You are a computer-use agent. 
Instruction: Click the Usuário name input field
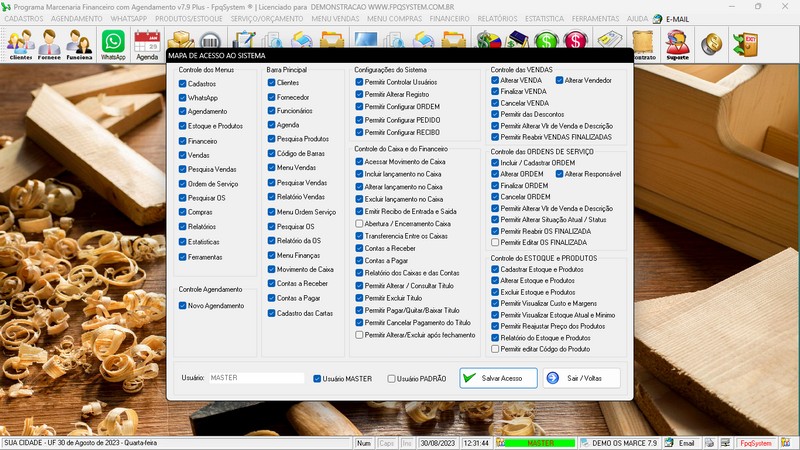click(255, 378)
